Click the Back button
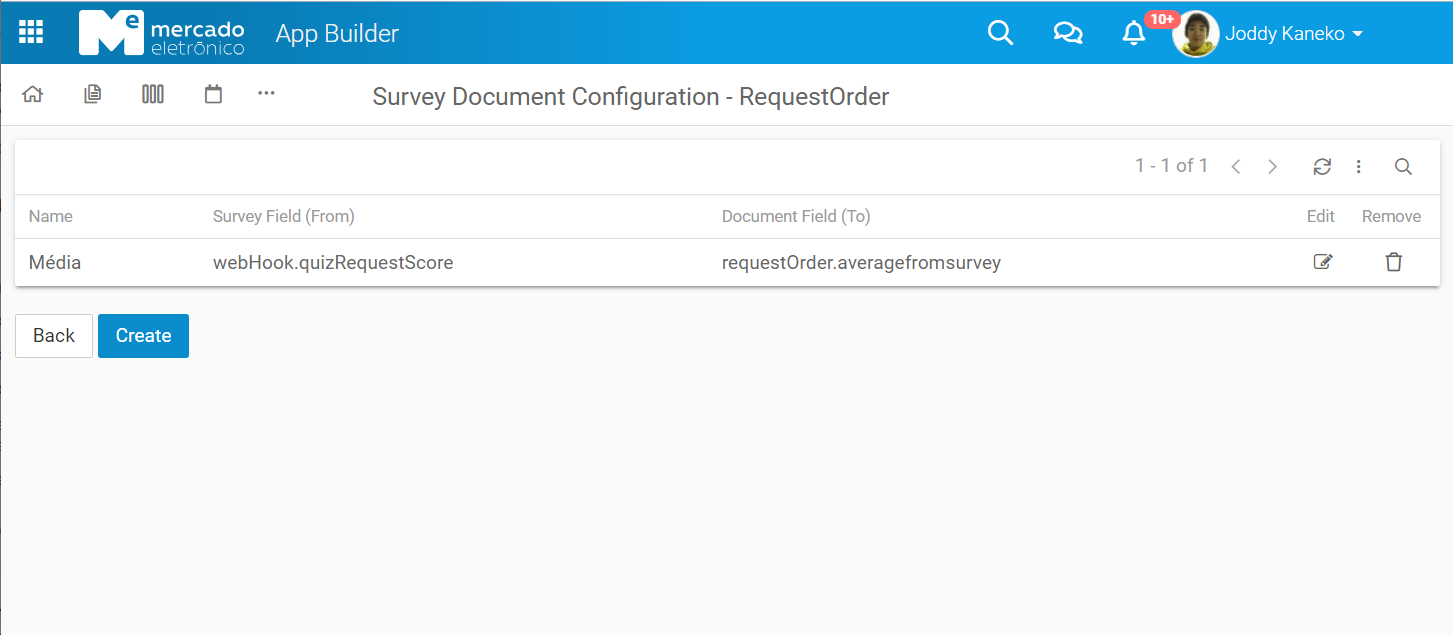 tap(54, 336)
